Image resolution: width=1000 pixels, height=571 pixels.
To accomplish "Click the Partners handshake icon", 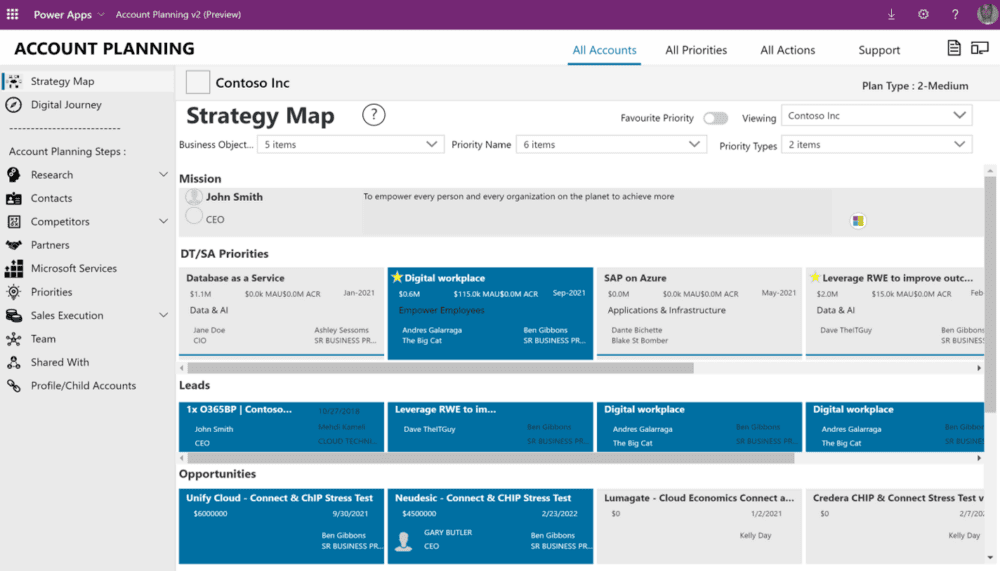I will (x=13, y=245).
